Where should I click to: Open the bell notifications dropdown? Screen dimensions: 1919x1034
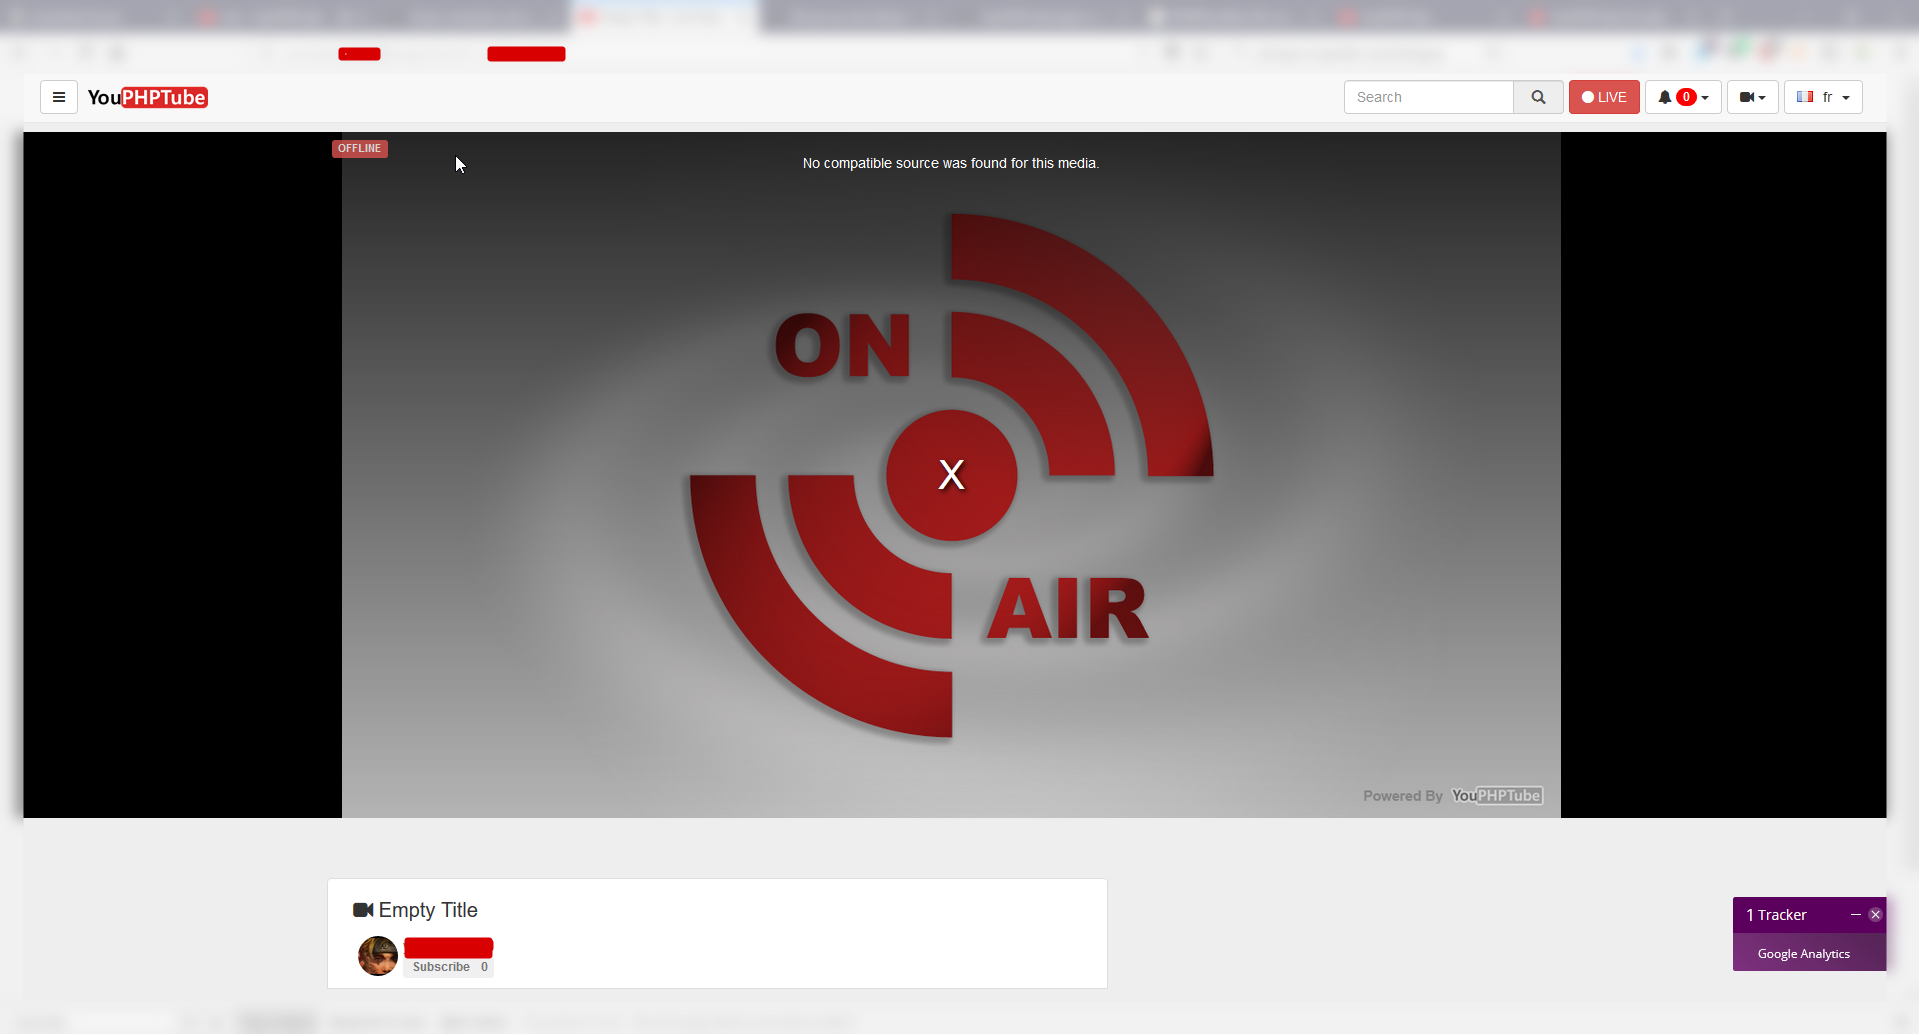point(1683,97)
